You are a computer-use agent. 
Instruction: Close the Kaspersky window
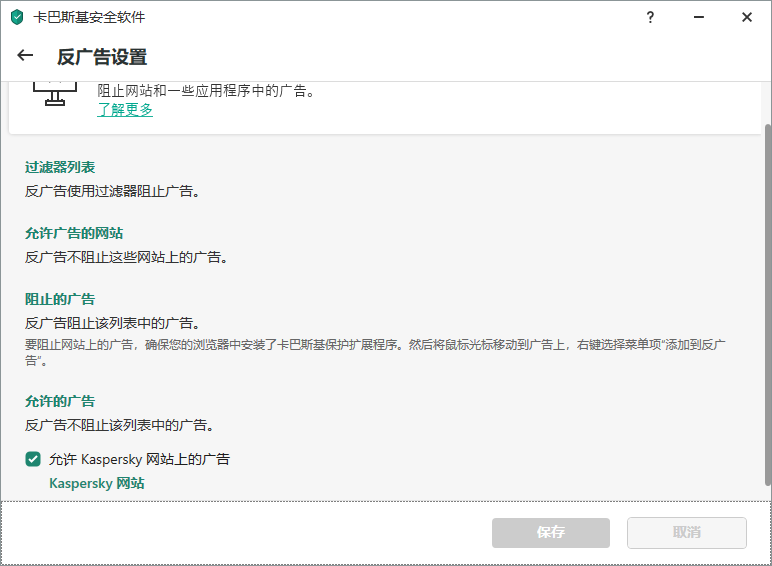[747, 17]
